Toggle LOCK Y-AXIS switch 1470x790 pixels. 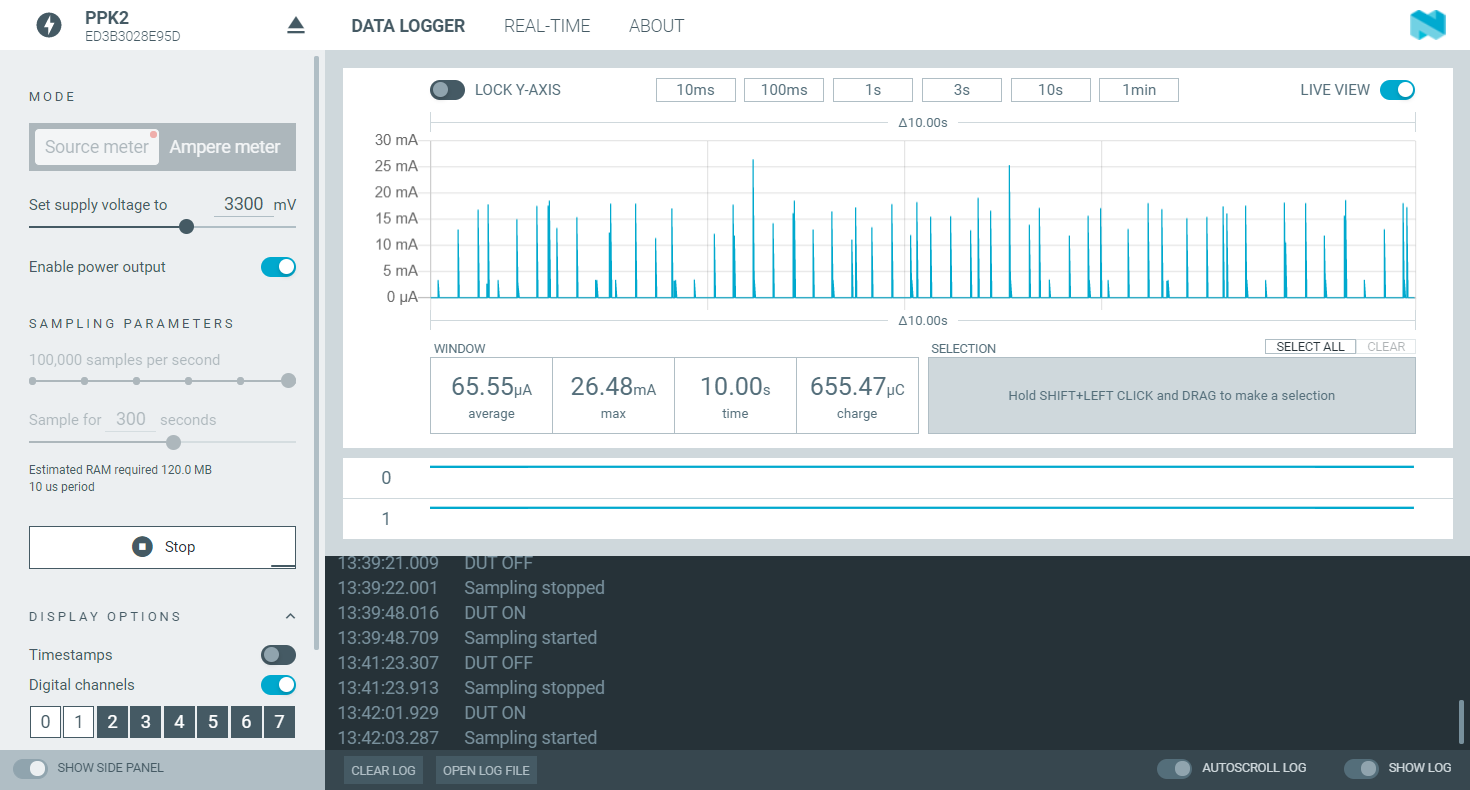pos(447,90)
